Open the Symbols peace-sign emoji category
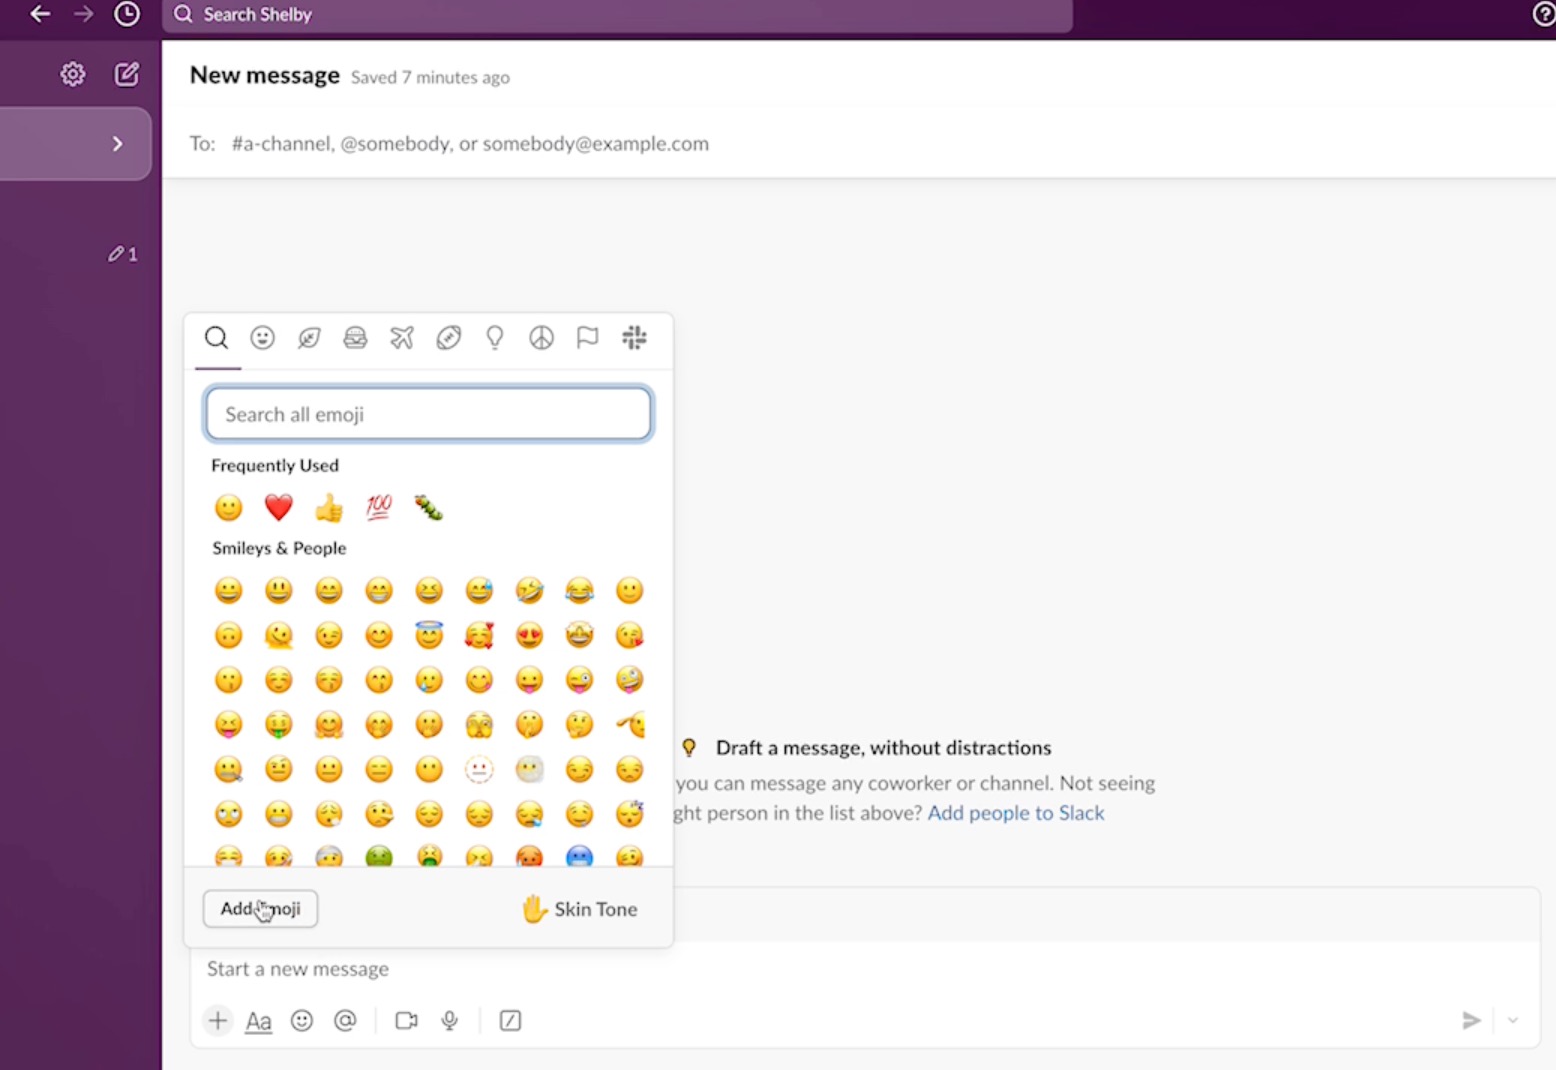The image size is (1556, 1070). tap(541, 338)
